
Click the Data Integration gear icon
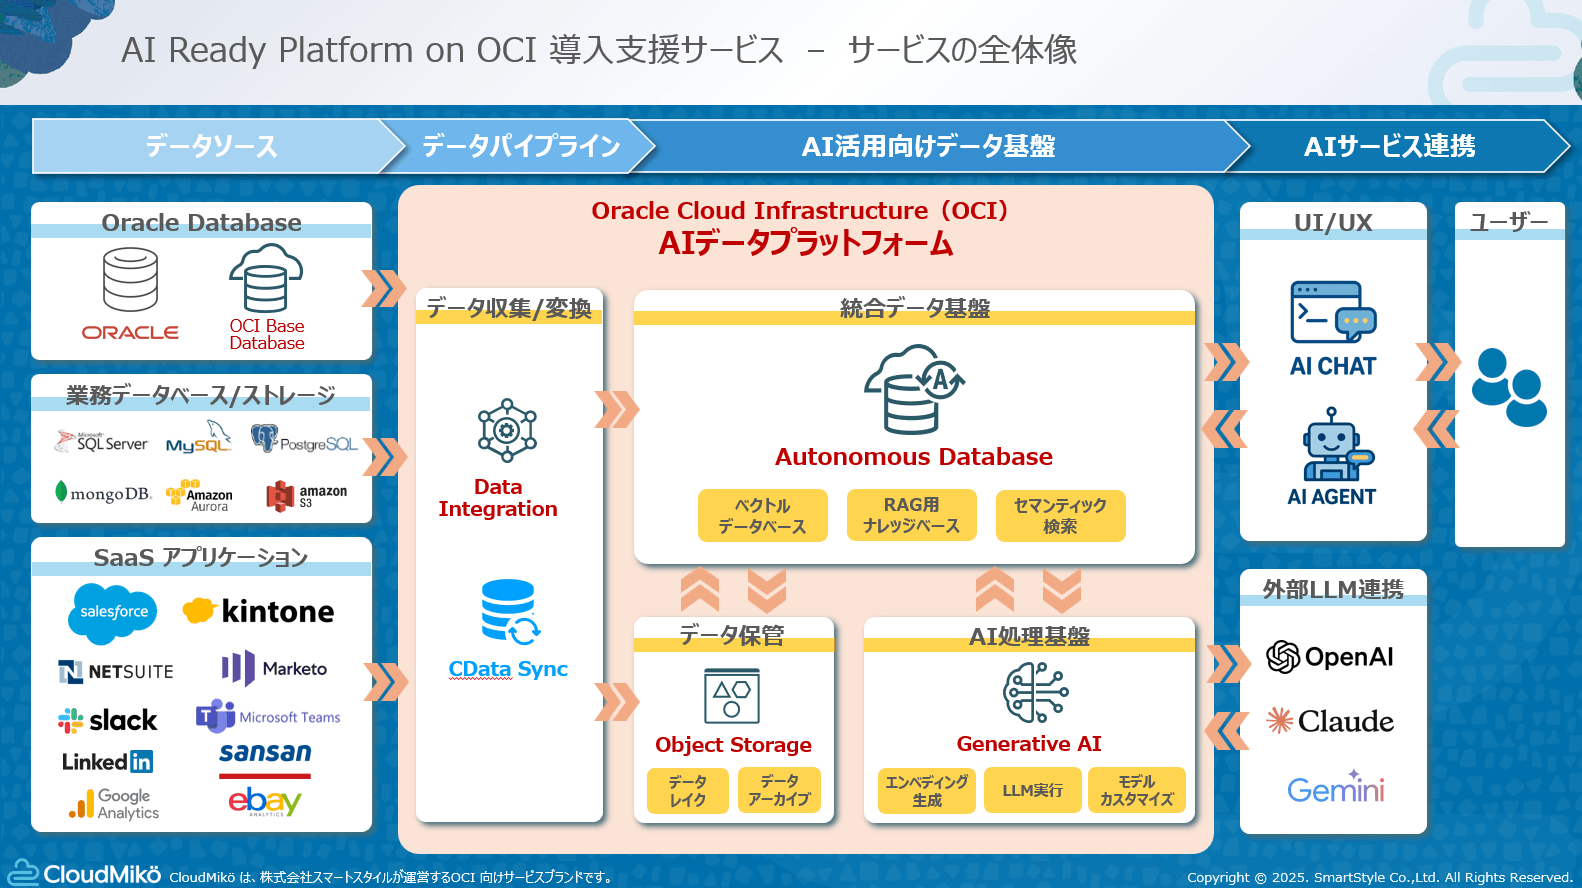[507, 430]
